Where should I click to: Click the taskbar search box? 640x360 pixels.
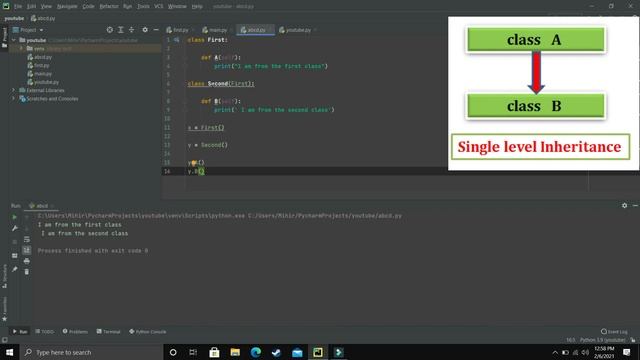pos(91,352)
